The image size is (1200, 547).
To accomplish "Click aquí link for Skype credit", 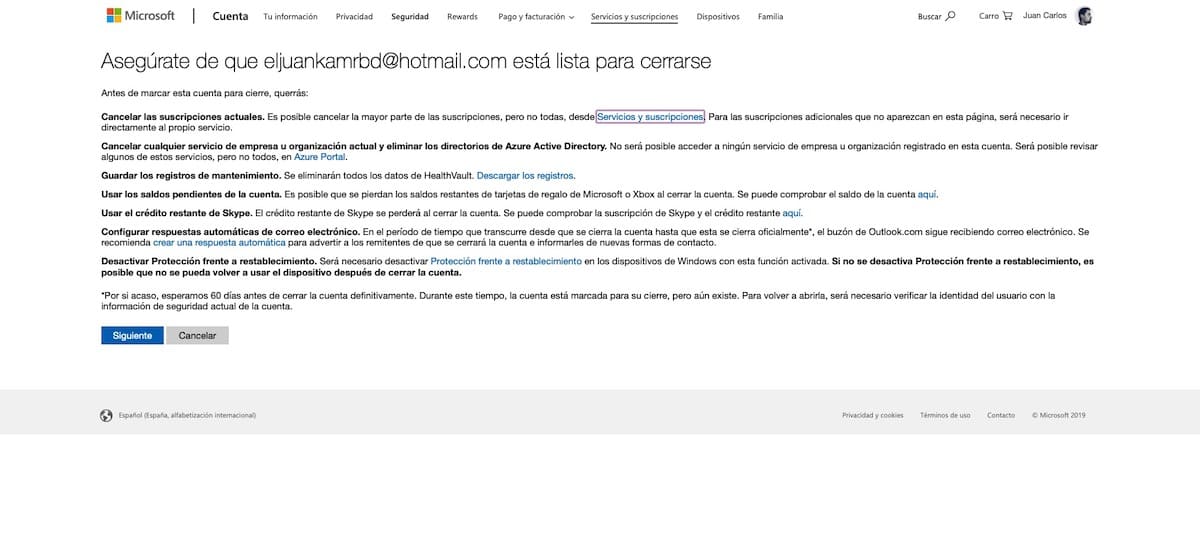I will (x=792, y=213).
